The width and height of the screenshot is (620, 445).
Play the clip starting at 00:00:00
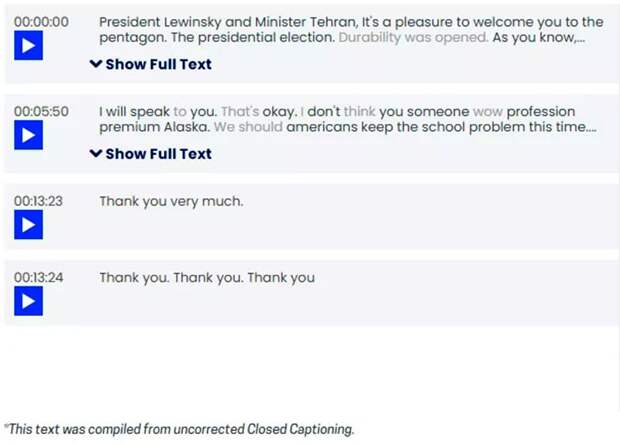click(x=28, y=45)
